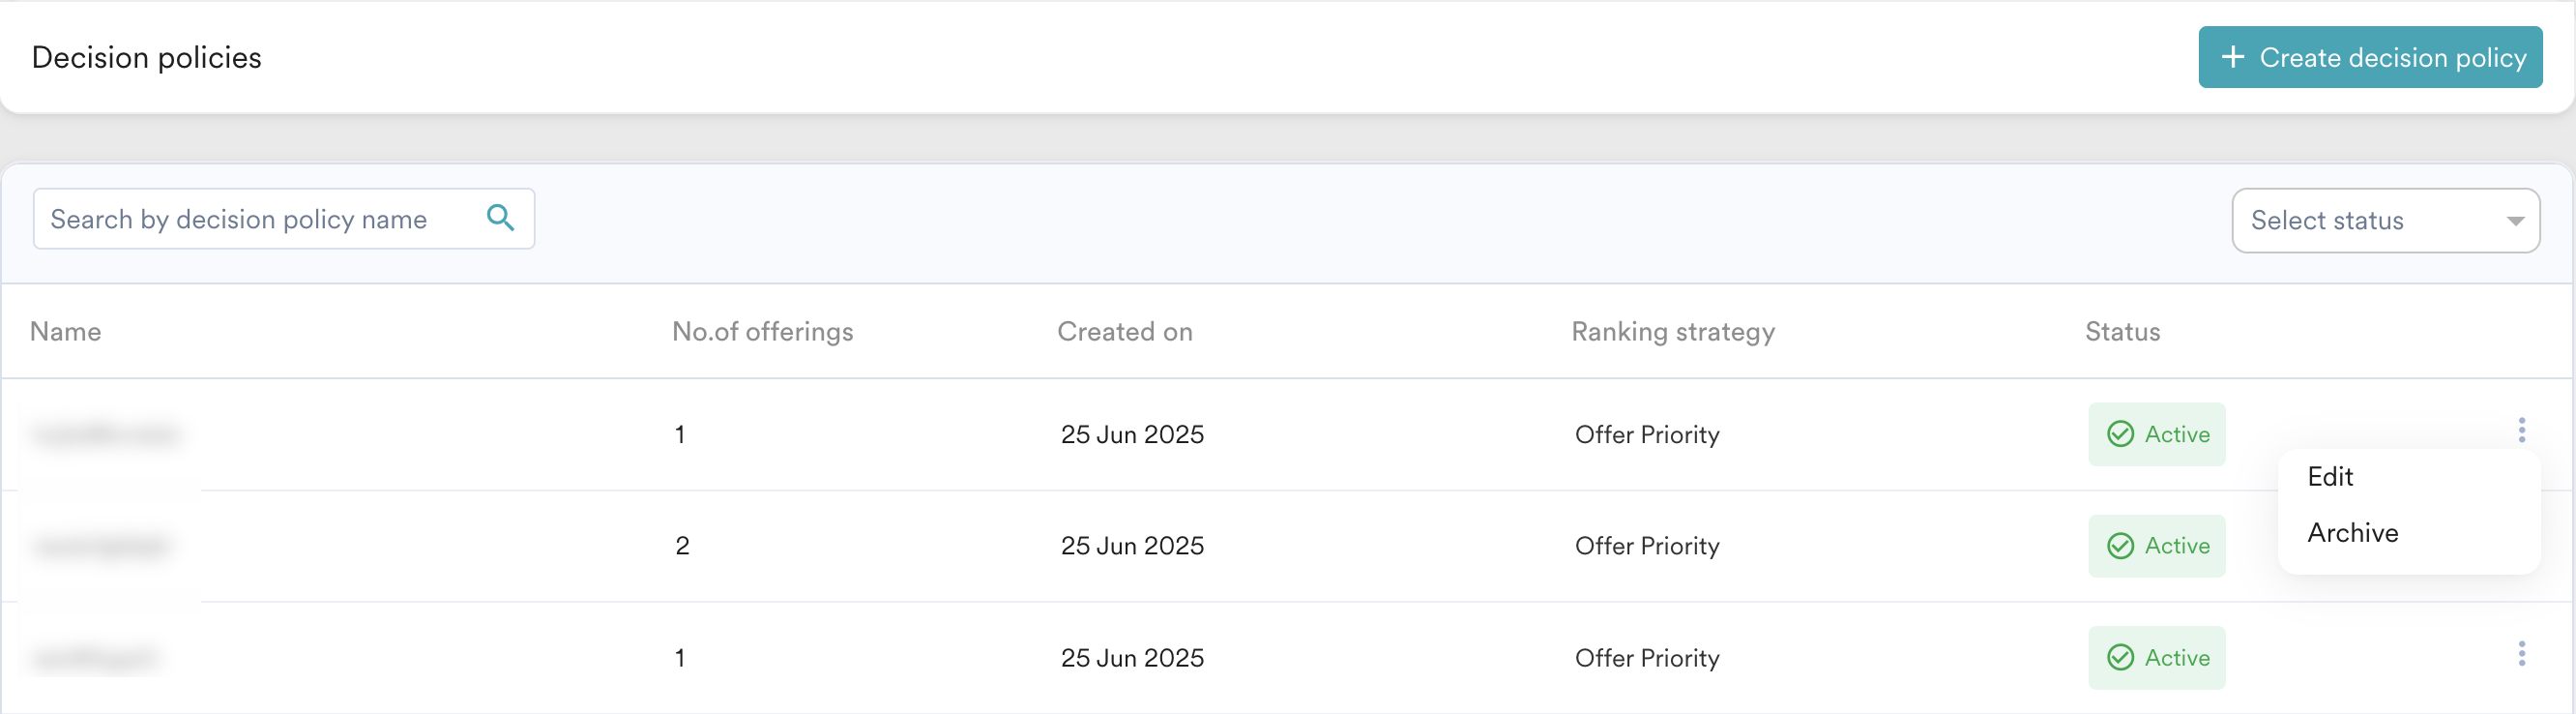Click the checkmark icon in the third Active badge
Screen dimensions: 2576x714
tap(2120, 658)
